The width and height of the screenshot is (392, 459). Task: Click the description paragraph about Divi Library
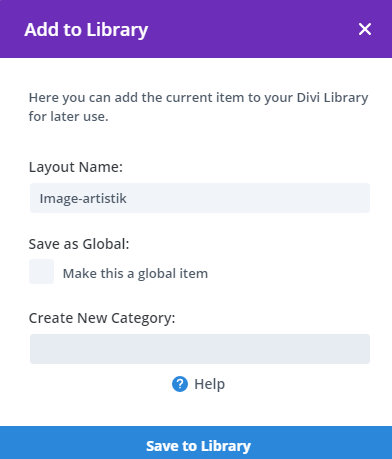point(198,107)
